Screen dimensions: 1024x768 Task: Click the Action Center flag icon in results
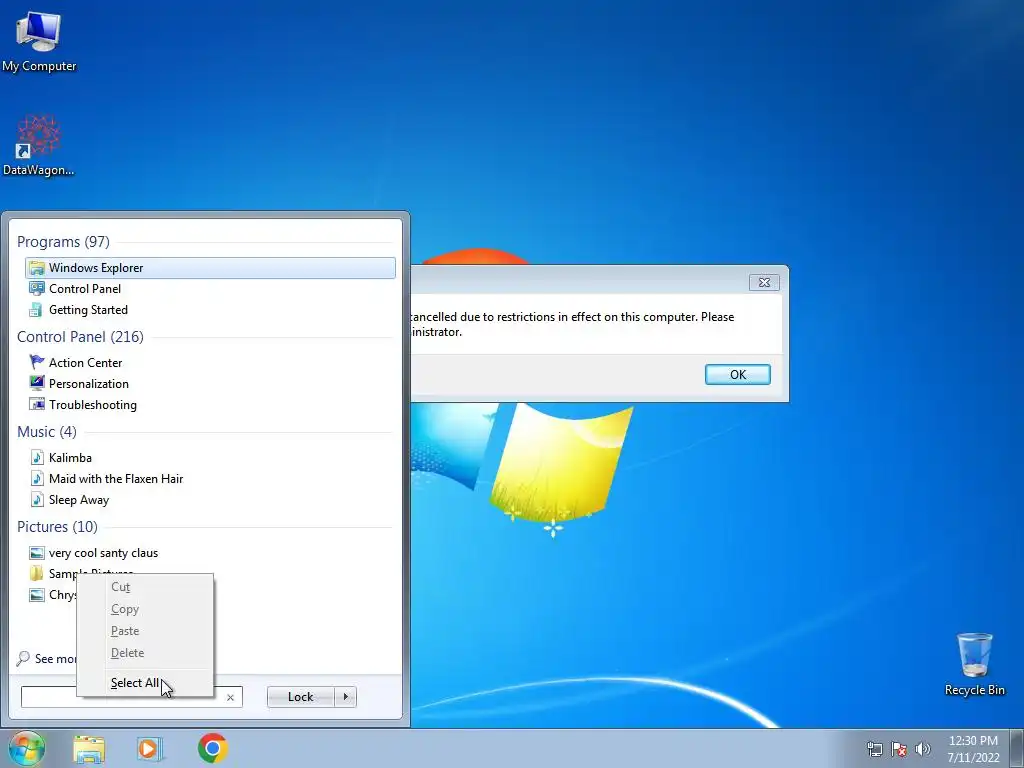[x=37, y=362]
